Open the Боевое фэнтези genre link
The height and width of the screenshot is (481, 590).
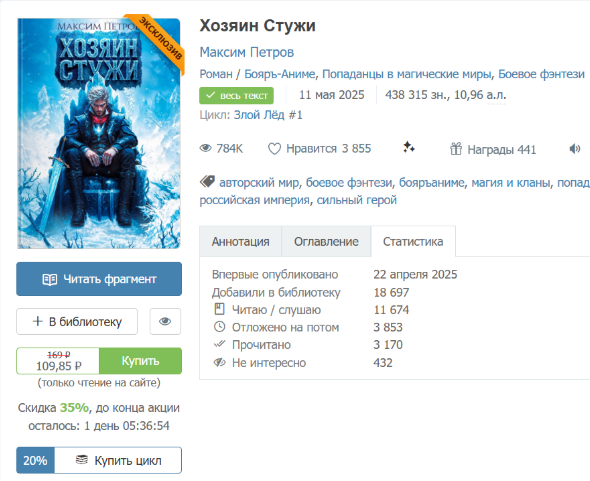pyautogui.click(x=541, y=74)
